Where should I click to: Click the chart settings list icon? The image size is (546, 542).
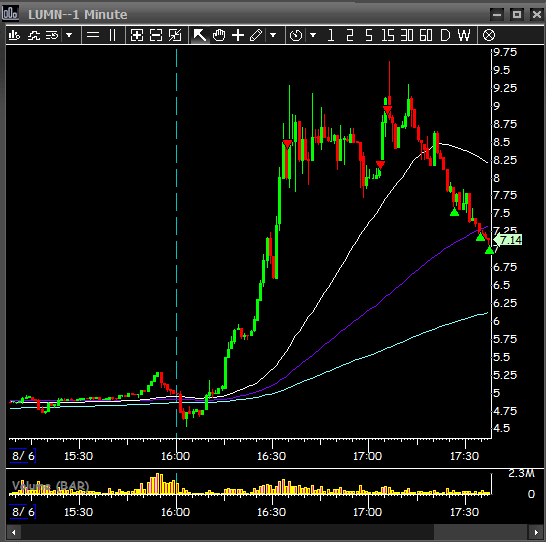[52, 35]
